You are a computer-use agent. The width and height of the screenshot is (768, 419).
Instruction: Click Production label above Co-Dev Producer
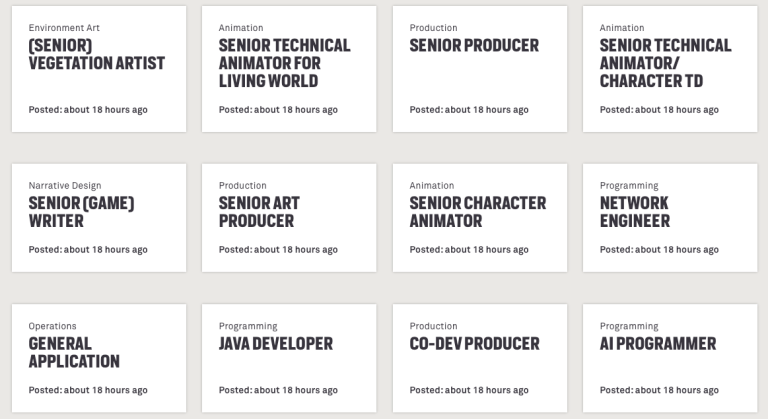tap(433, 326)
